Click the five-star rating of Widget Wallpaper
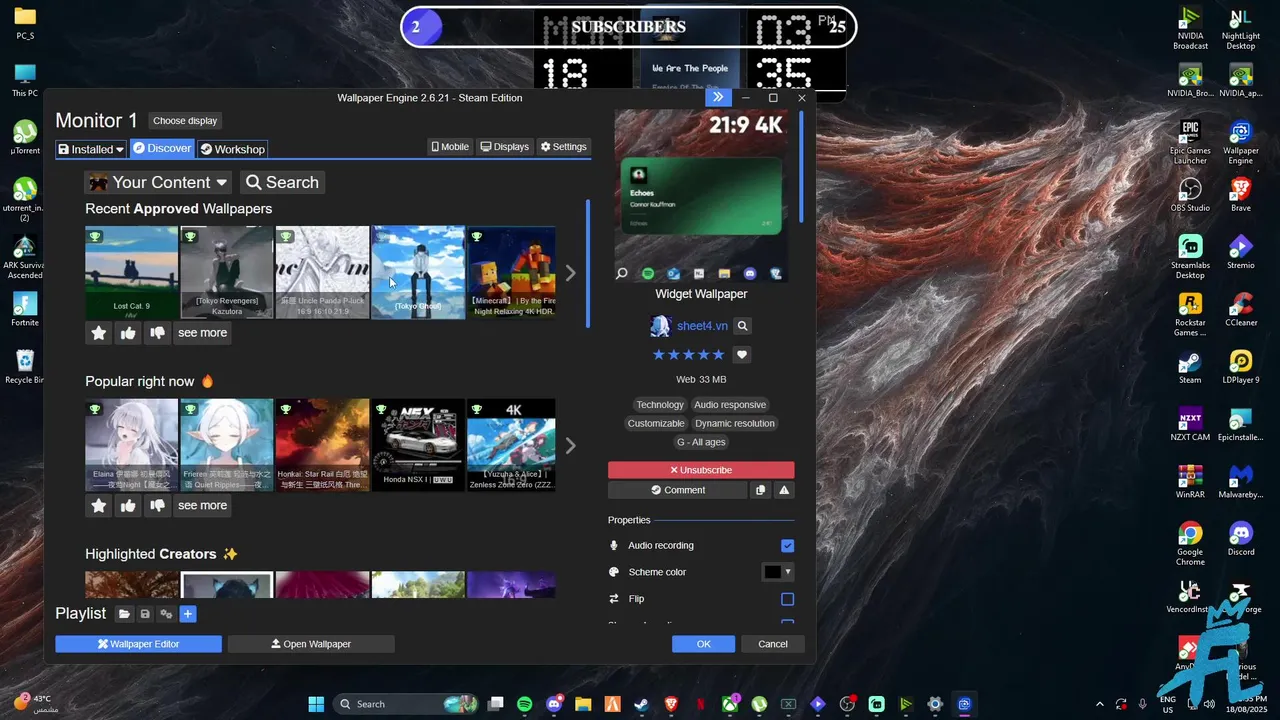The width and height of the screenshot is (1280, 720). (688, 355)
